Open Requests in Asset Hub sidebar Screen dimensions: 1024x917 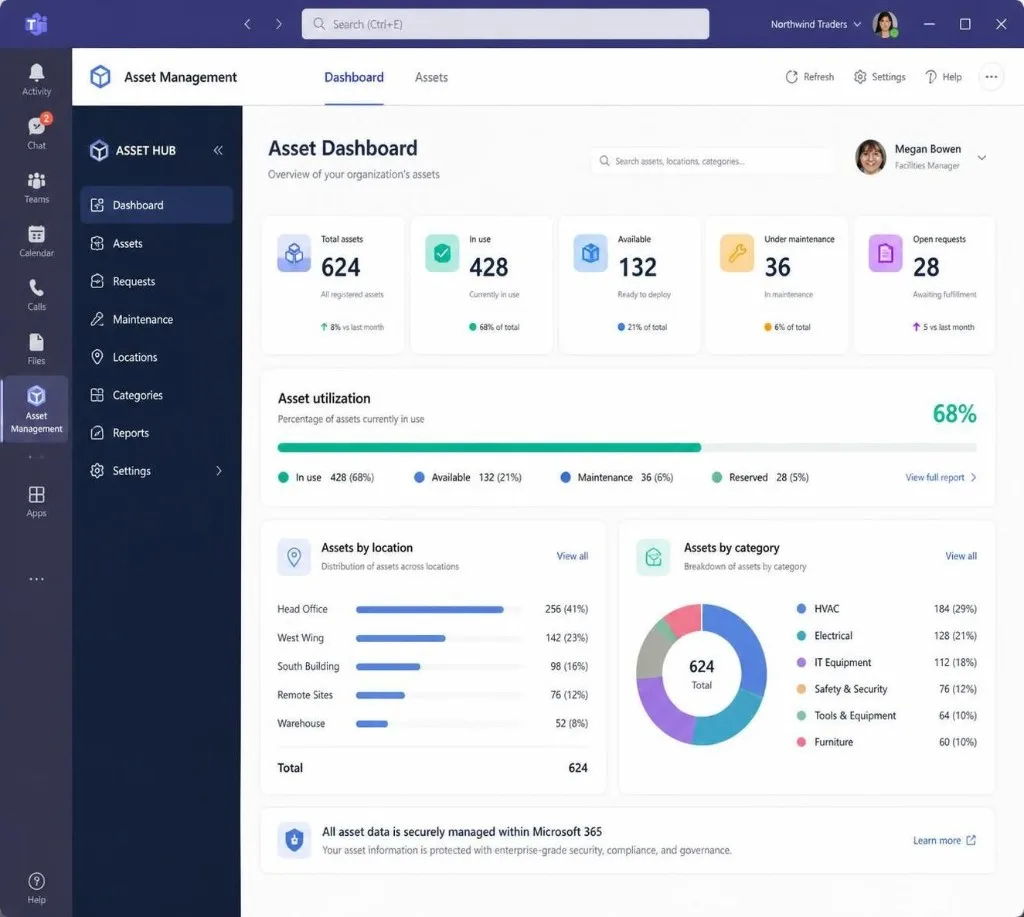coord(157,281)
